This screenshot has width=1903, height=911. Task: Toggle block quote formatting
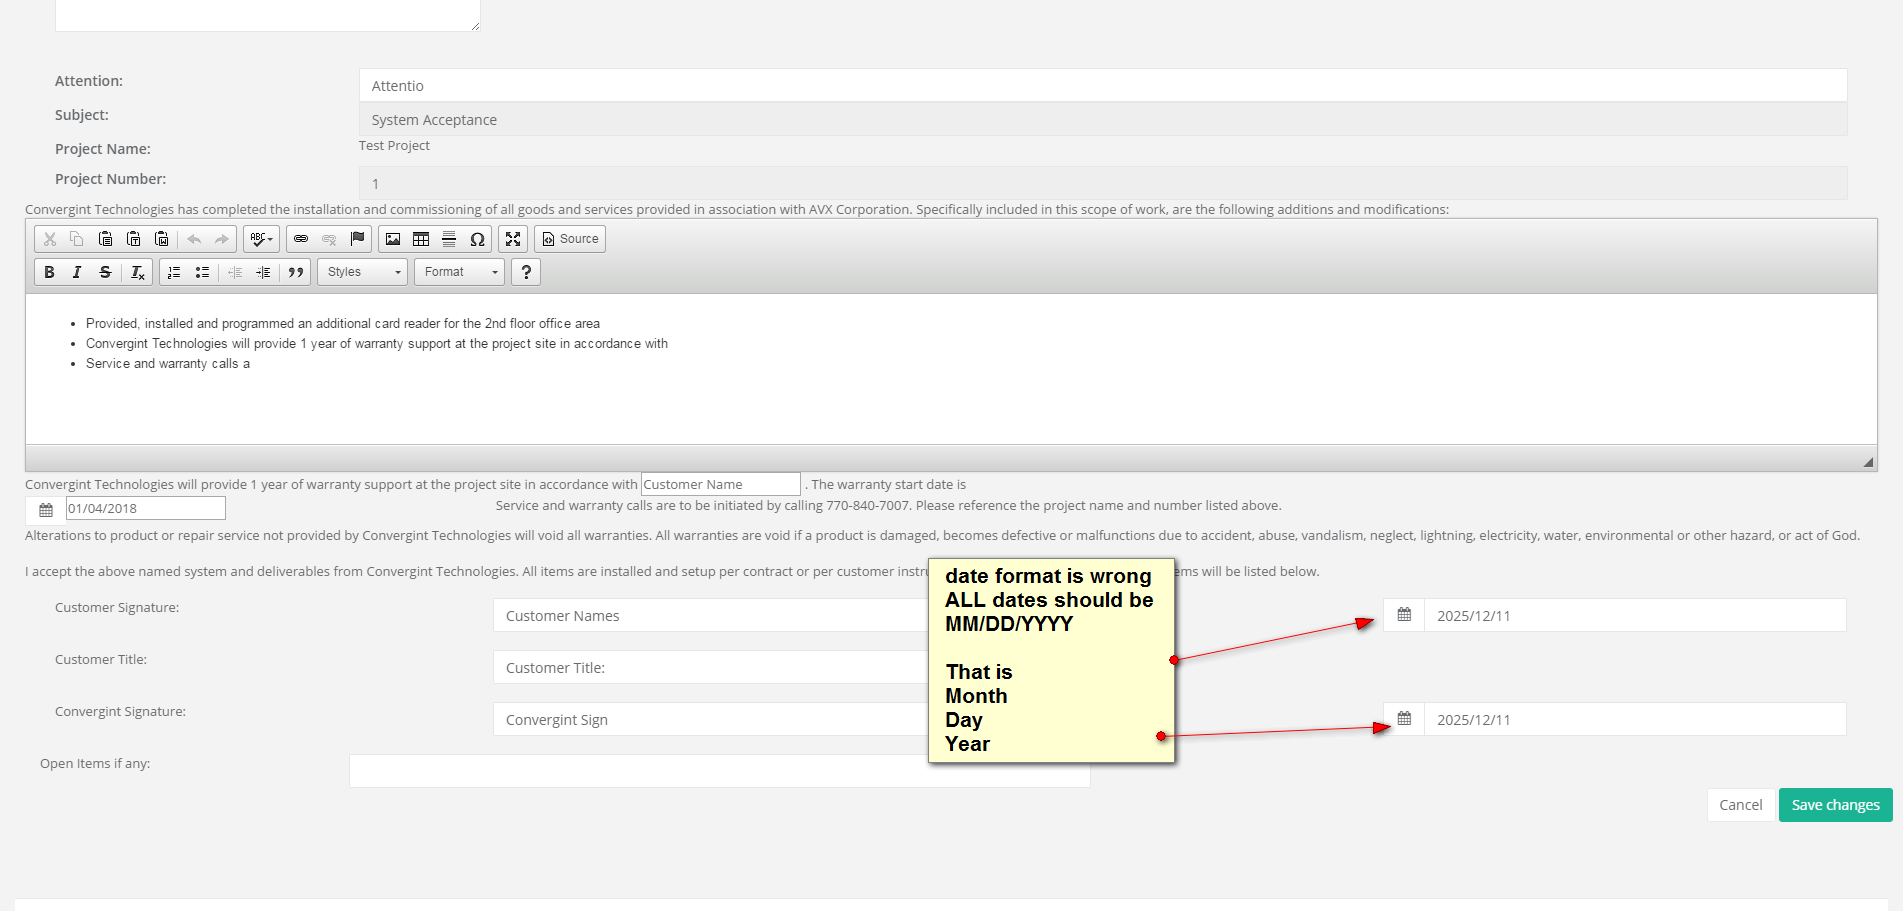pyautogui.click(x=296, y=272)
